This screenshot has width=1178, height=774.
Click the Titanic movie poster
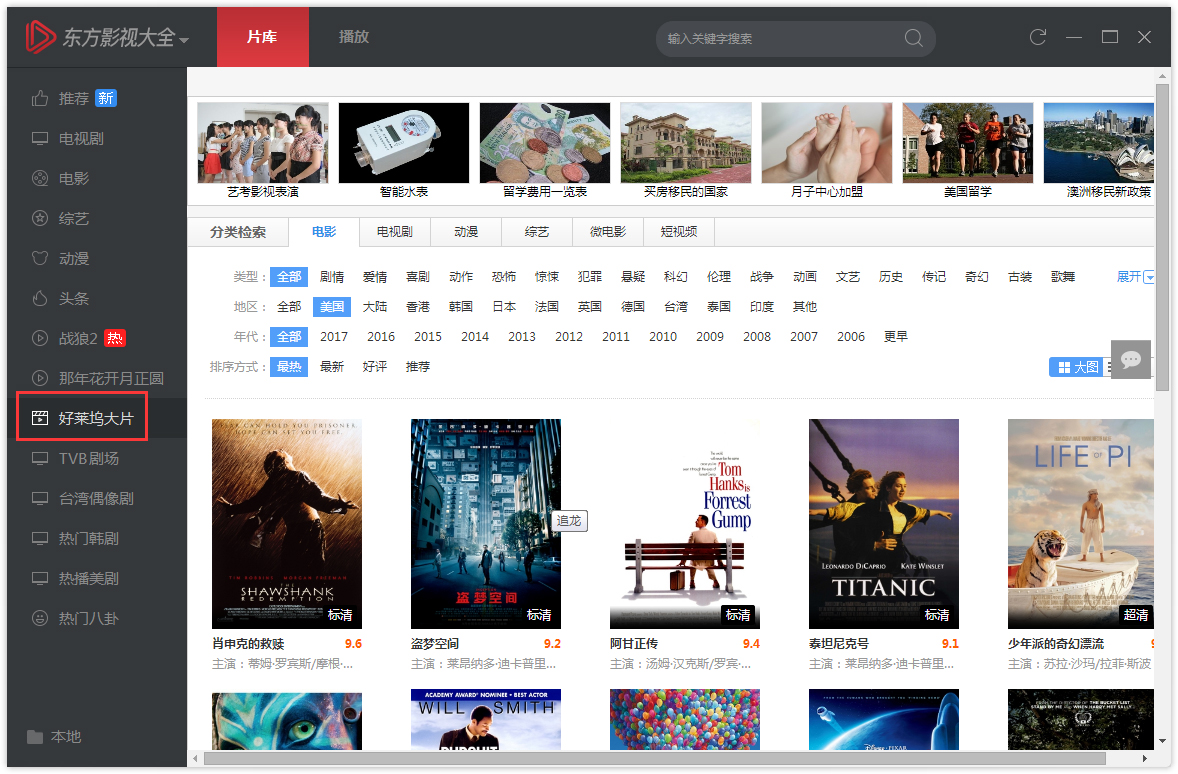tap(883, 523)
